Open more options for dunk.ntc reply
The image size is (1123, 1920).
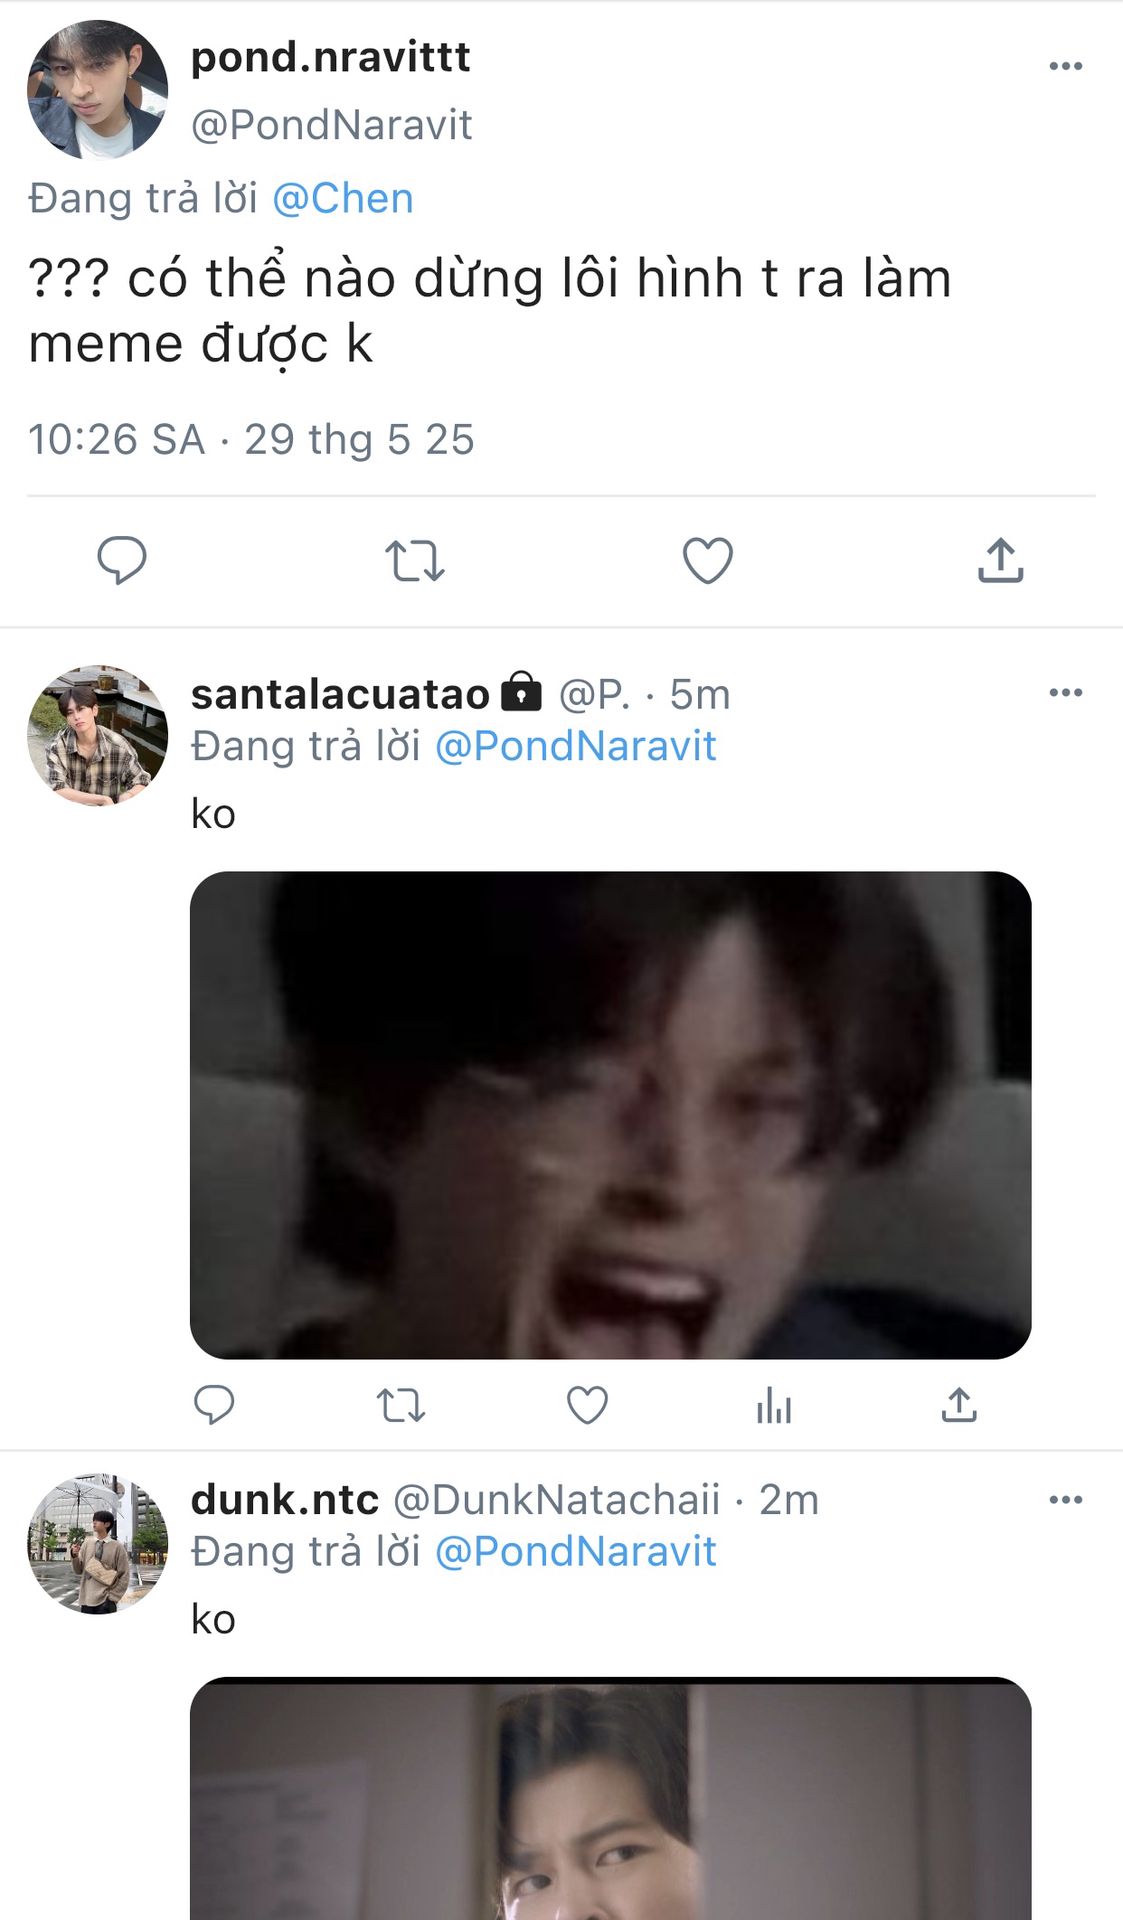point(1065,1500)
